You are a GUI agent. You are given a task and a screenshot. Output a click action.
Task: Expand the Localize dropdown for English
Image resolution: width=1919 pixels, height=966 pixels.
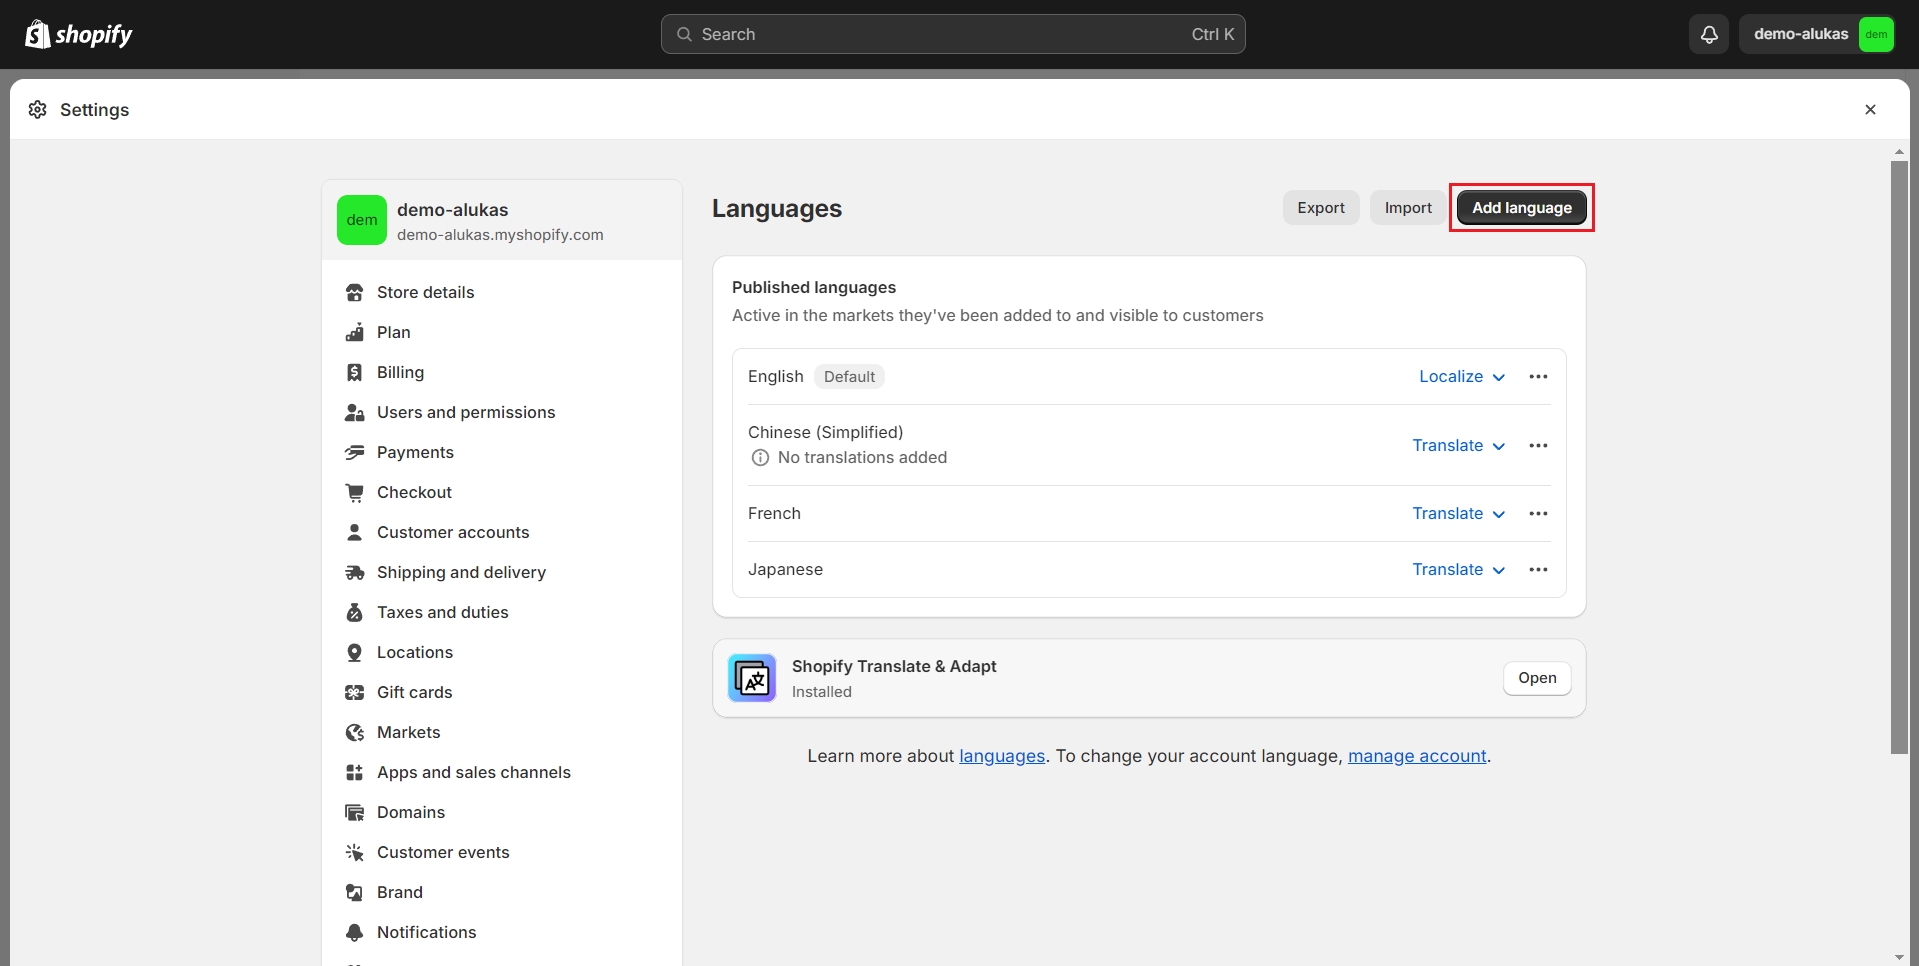pyautogui.click(x=1461, y=377)
